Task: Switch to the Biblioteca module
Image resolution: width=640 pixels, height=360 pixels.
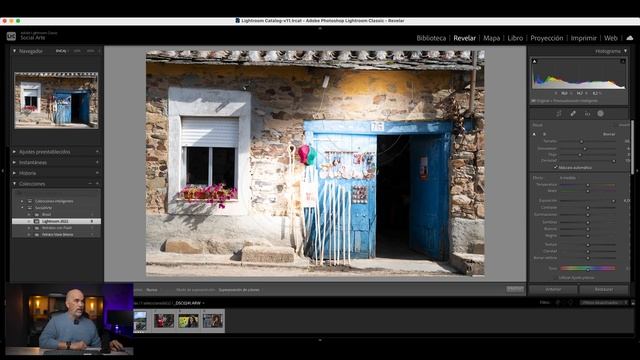Action: [x=431, y=38]
